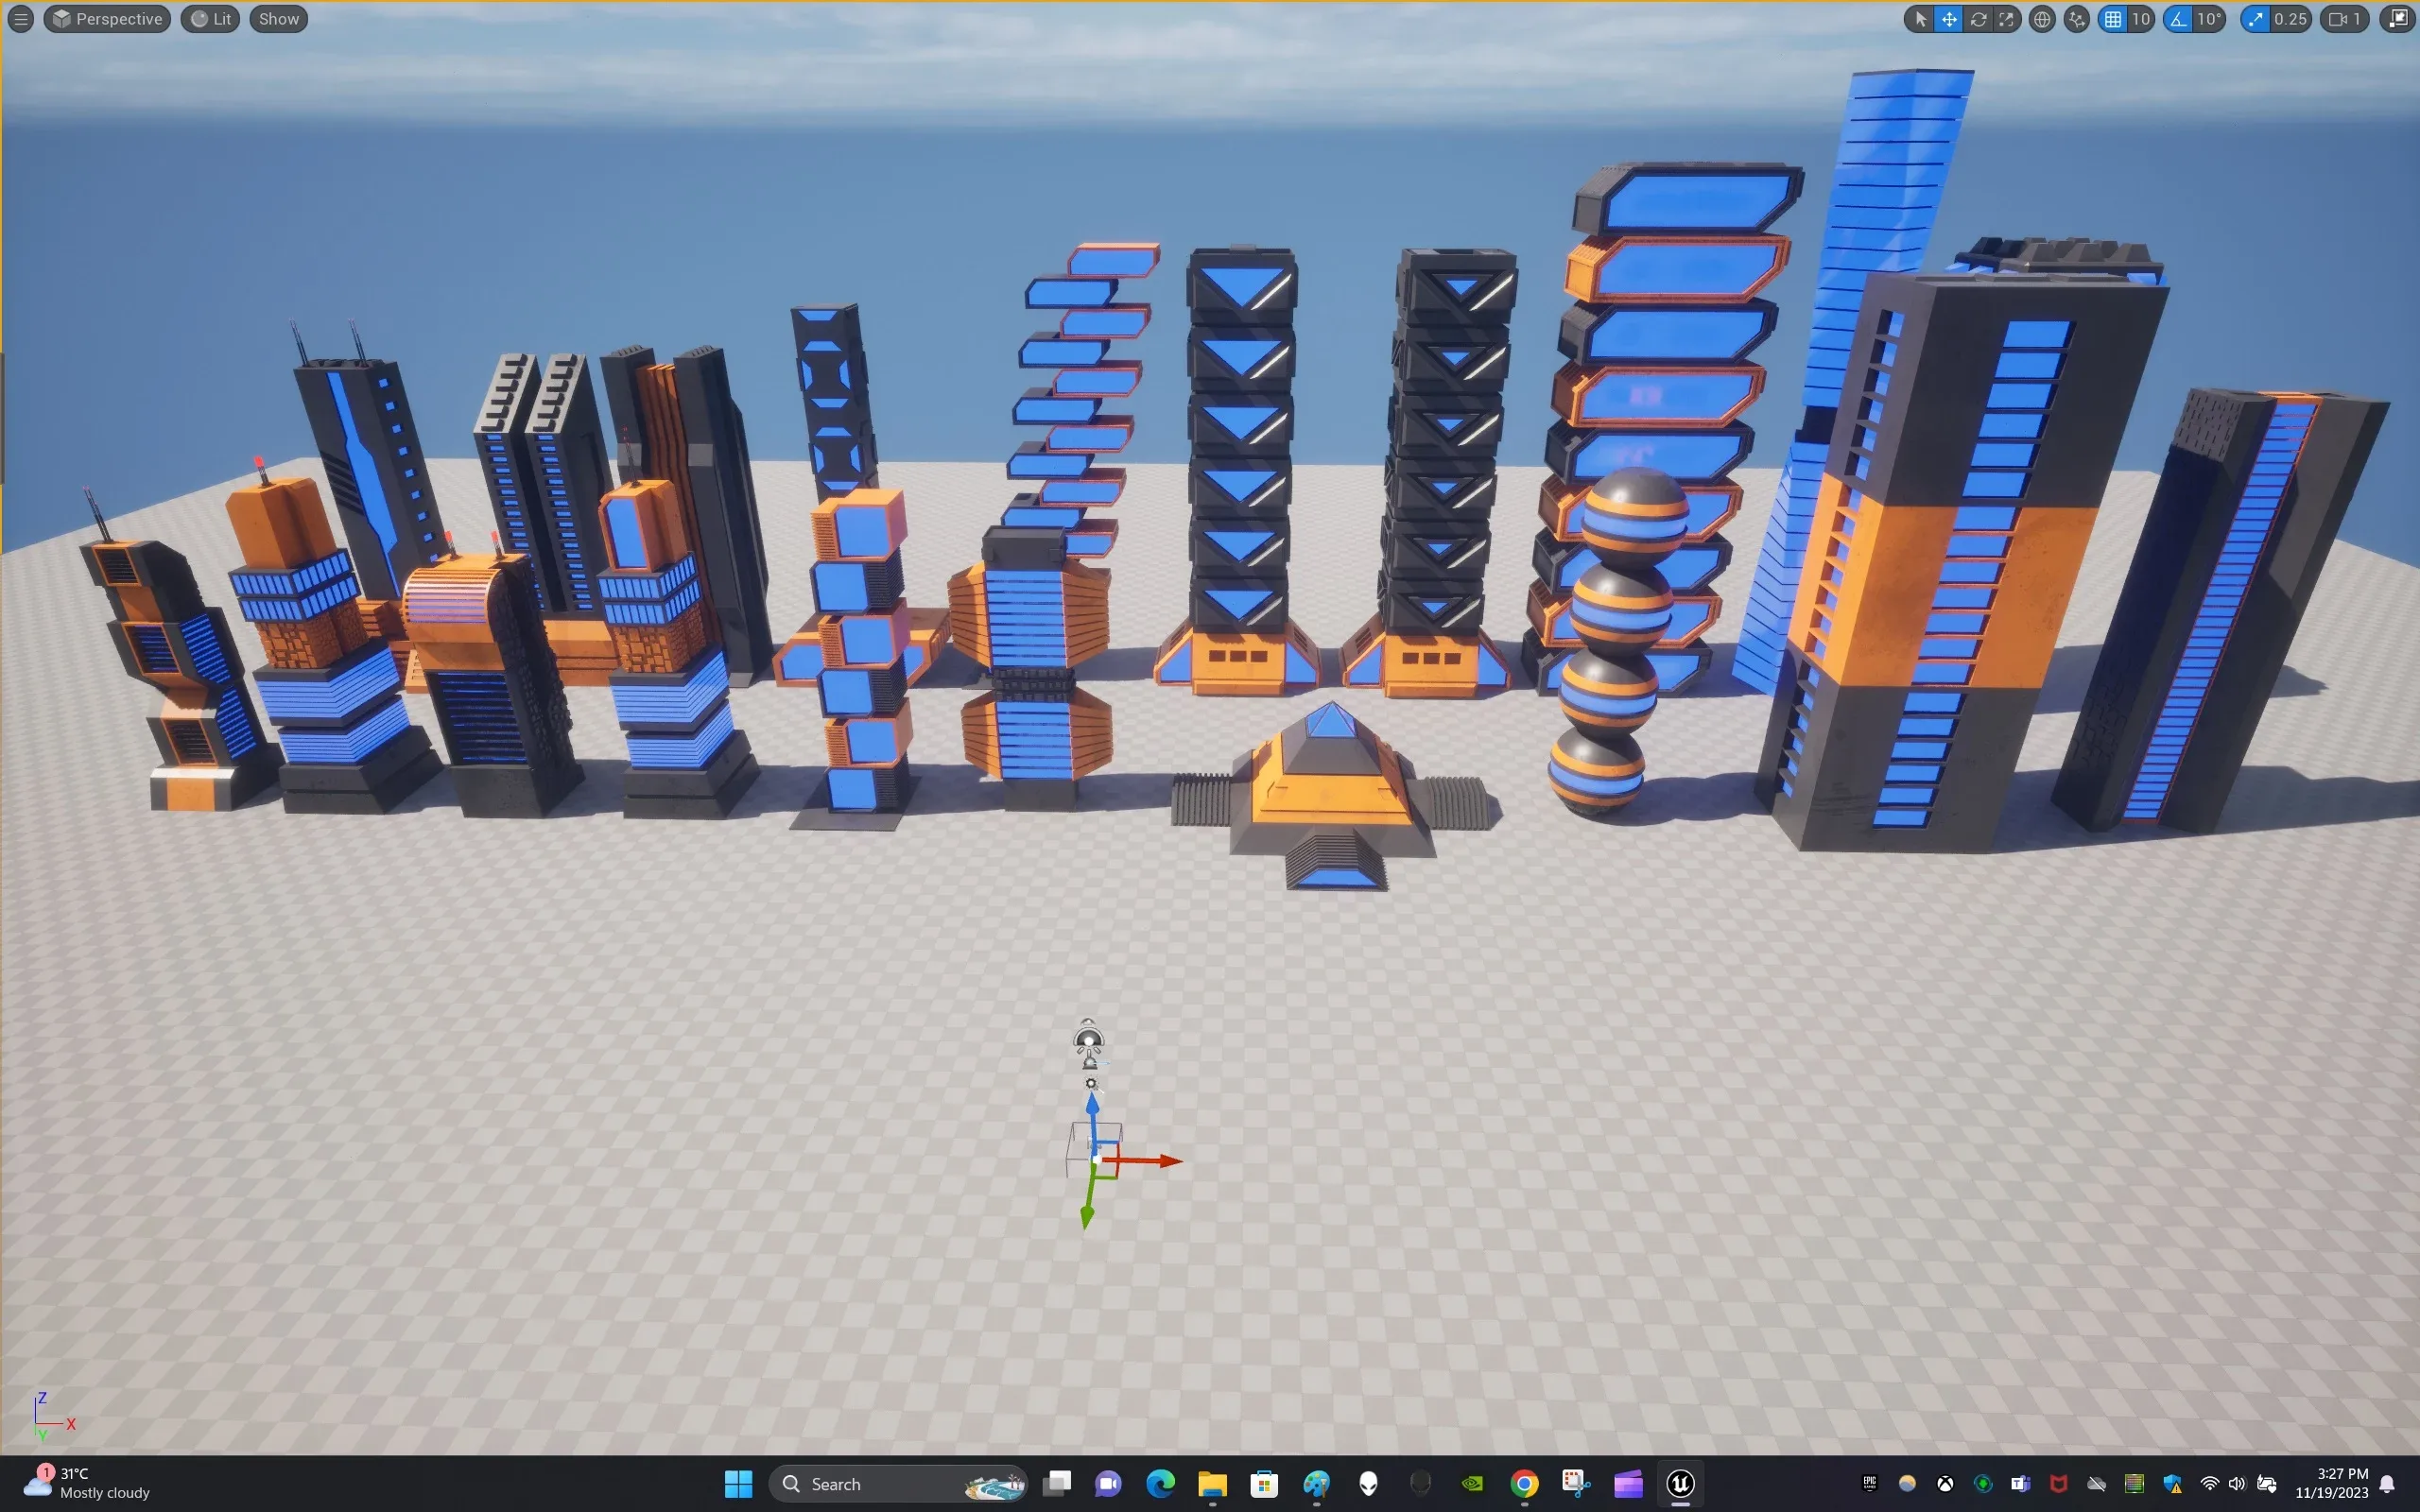Open the Perspective viewport type menu
2420x1512 pixels.
point(107,19)
